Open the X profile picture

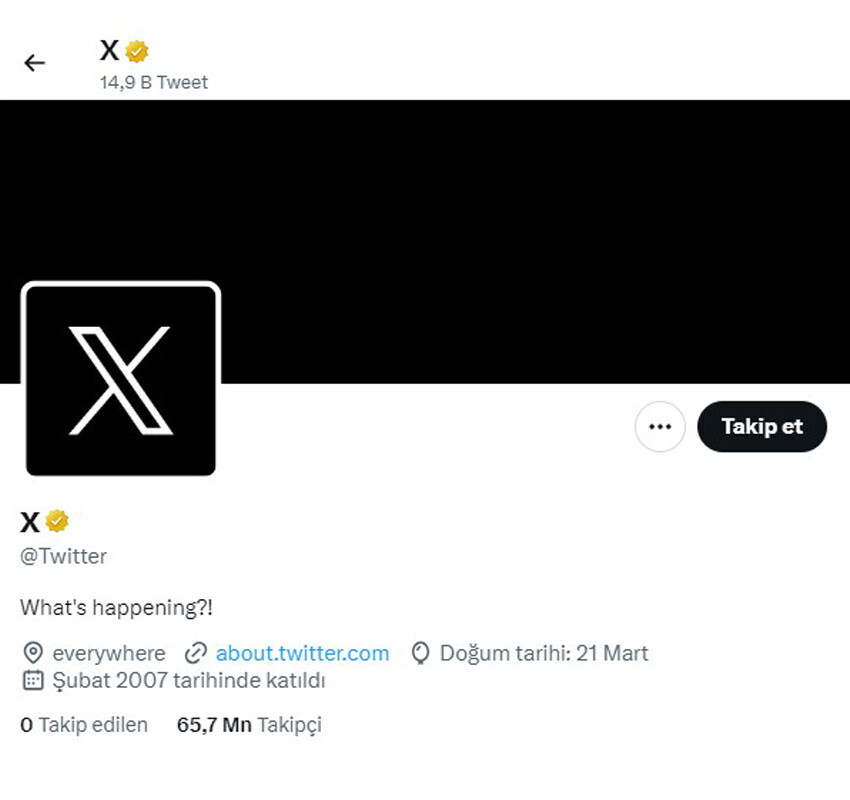[121, 380]
